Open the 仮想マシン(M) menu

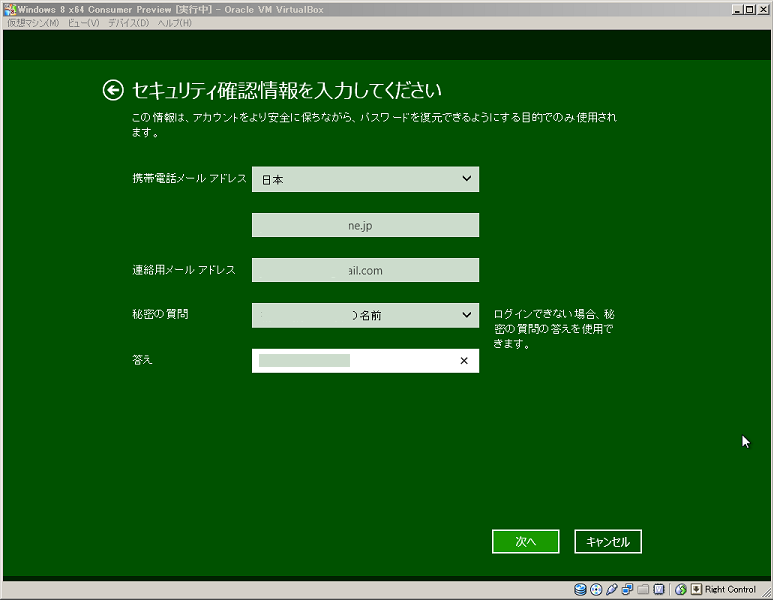33,22
